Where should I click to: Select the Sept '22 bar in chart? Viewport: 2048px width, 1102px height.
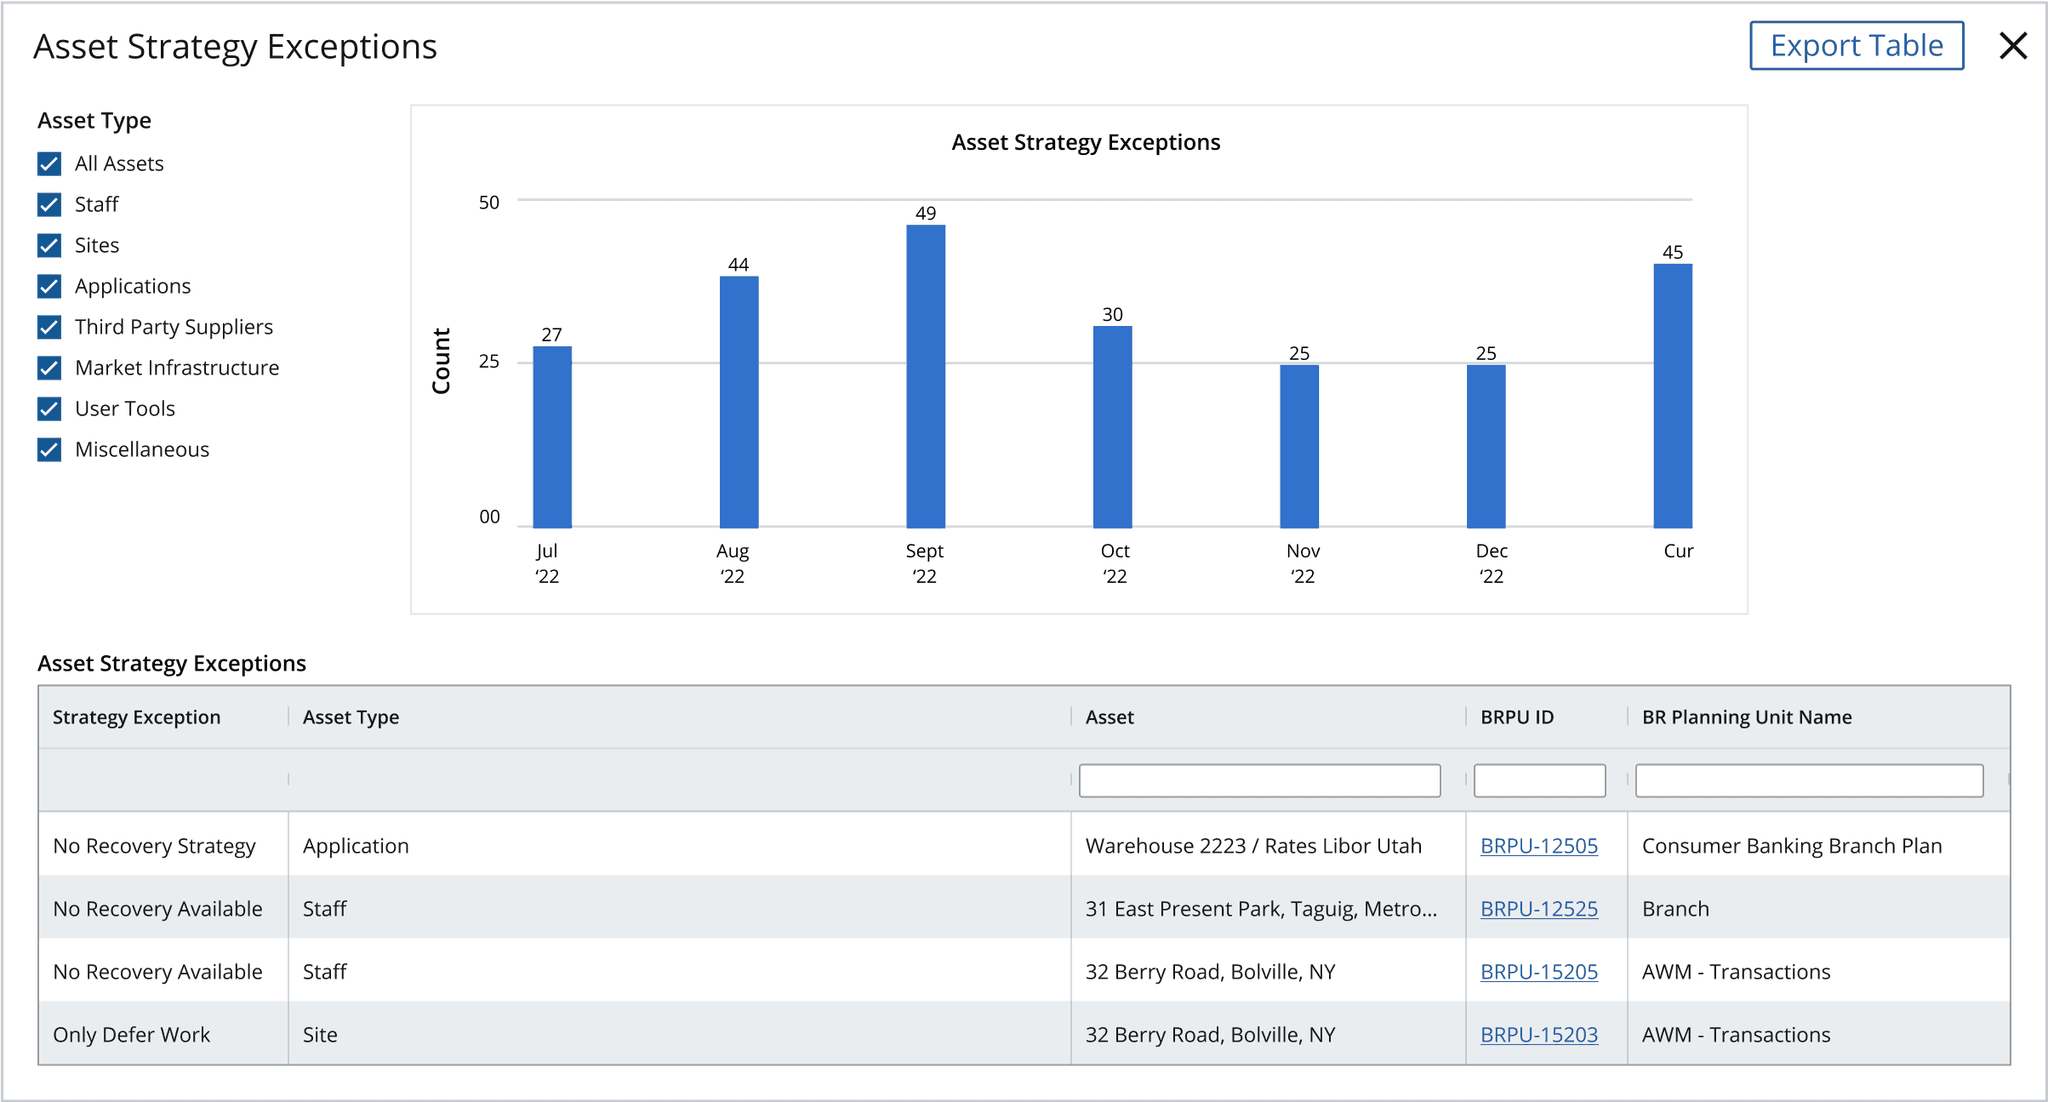coord(926,377)
